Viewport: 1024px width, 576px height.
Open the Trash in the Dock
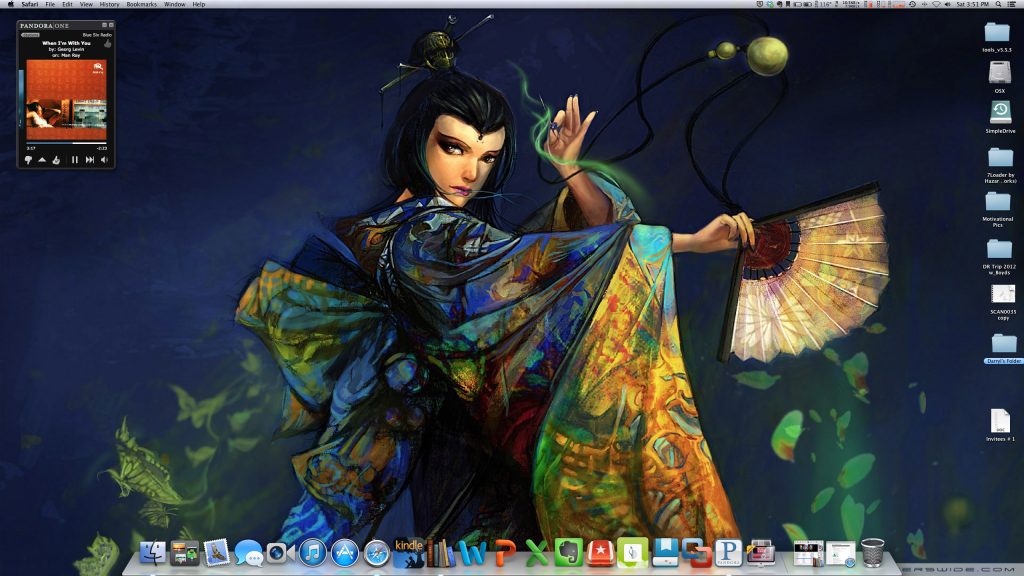point(872,553)
